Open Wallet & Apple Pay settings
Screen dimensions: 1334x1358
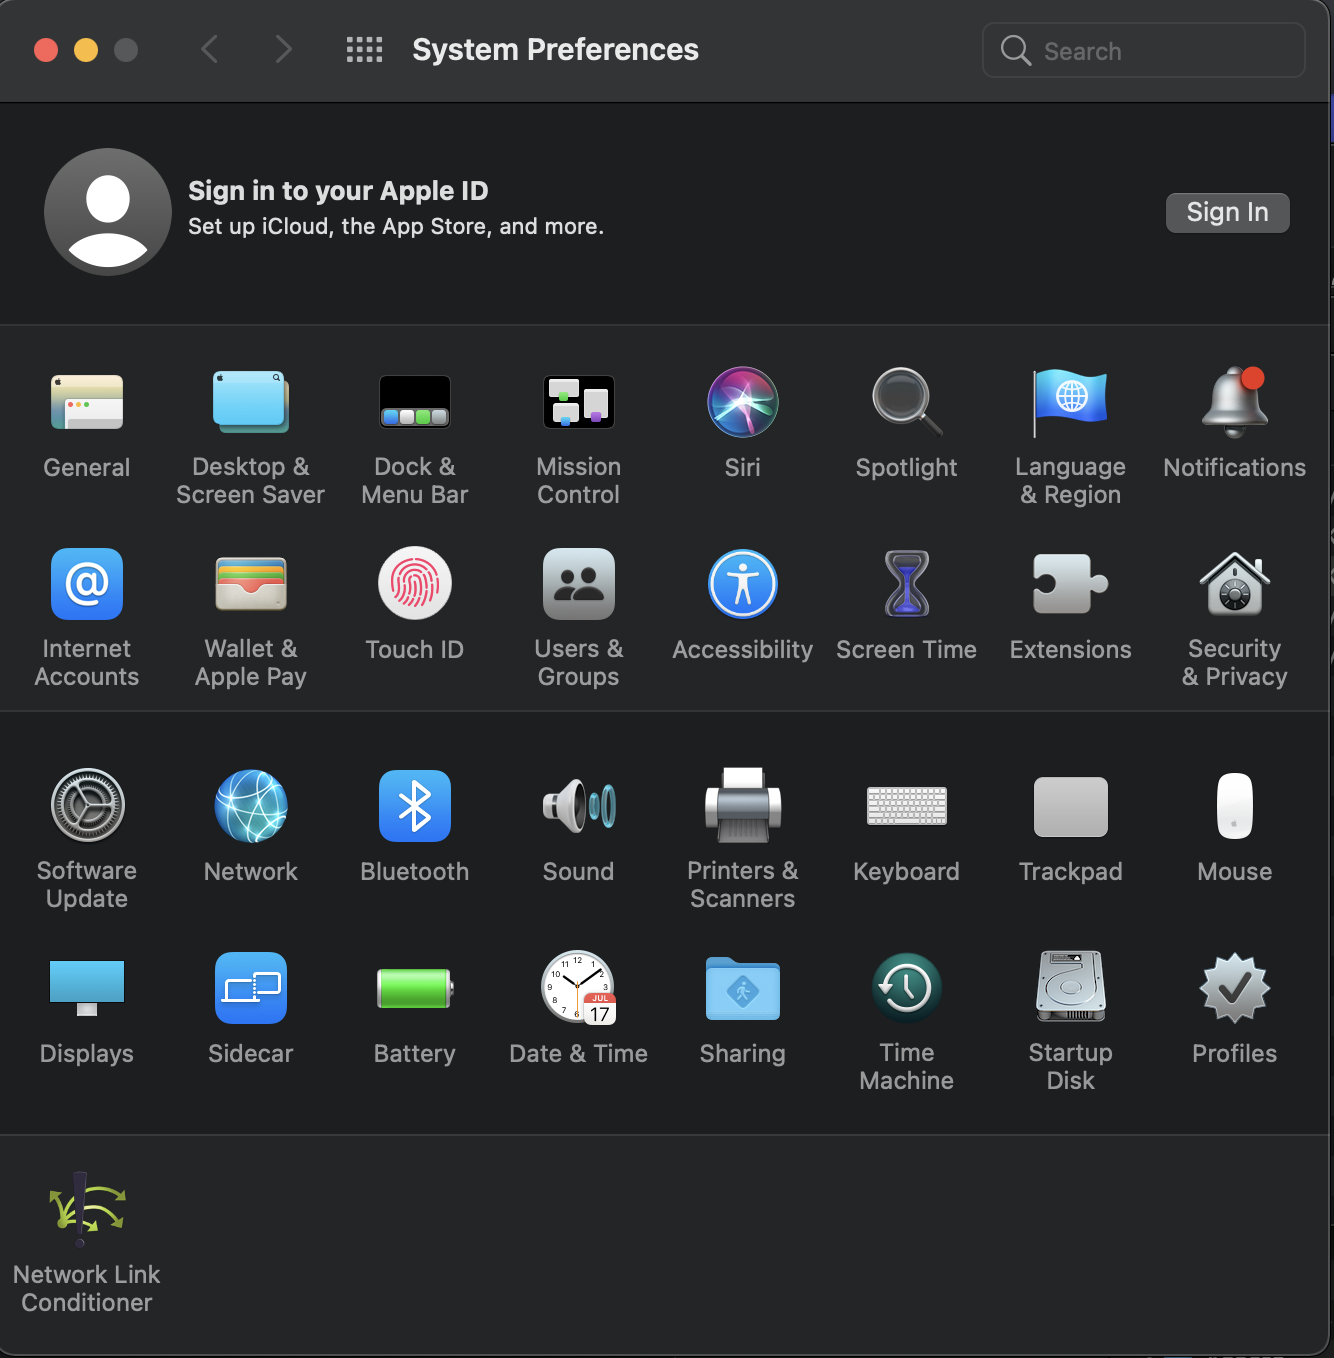[250, 584]
